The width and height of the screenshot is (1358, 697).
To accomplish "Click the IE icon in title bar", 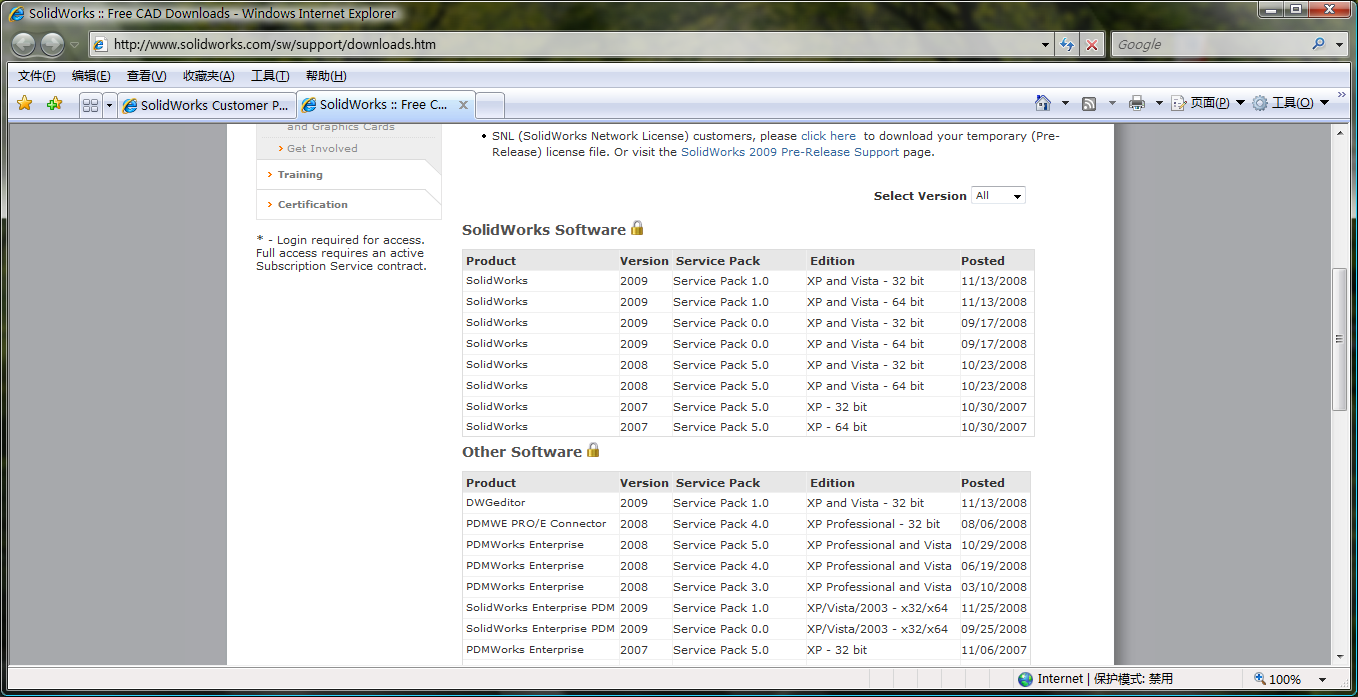I will click(17, 14).
